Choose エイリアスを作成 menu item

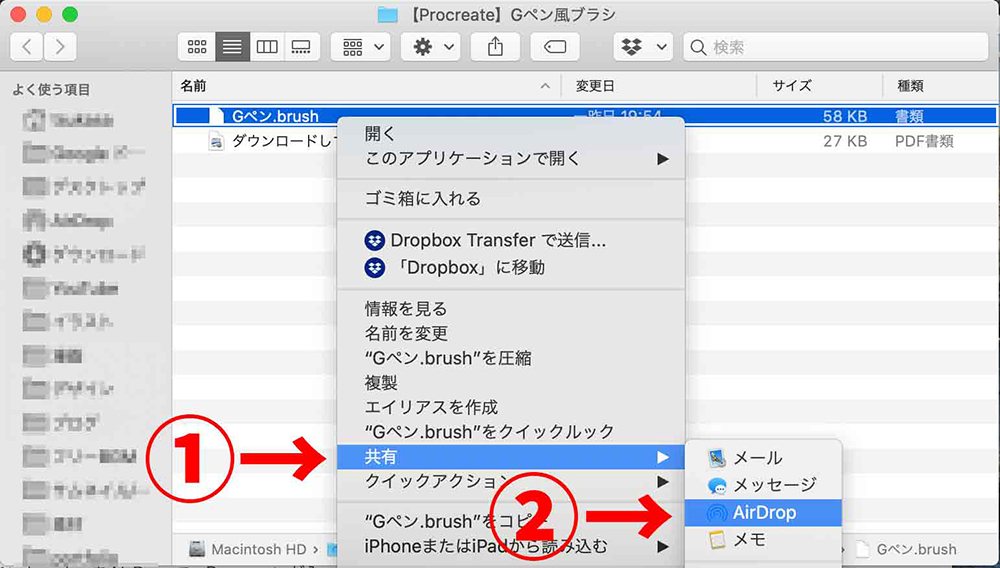(x=510, y=407)
